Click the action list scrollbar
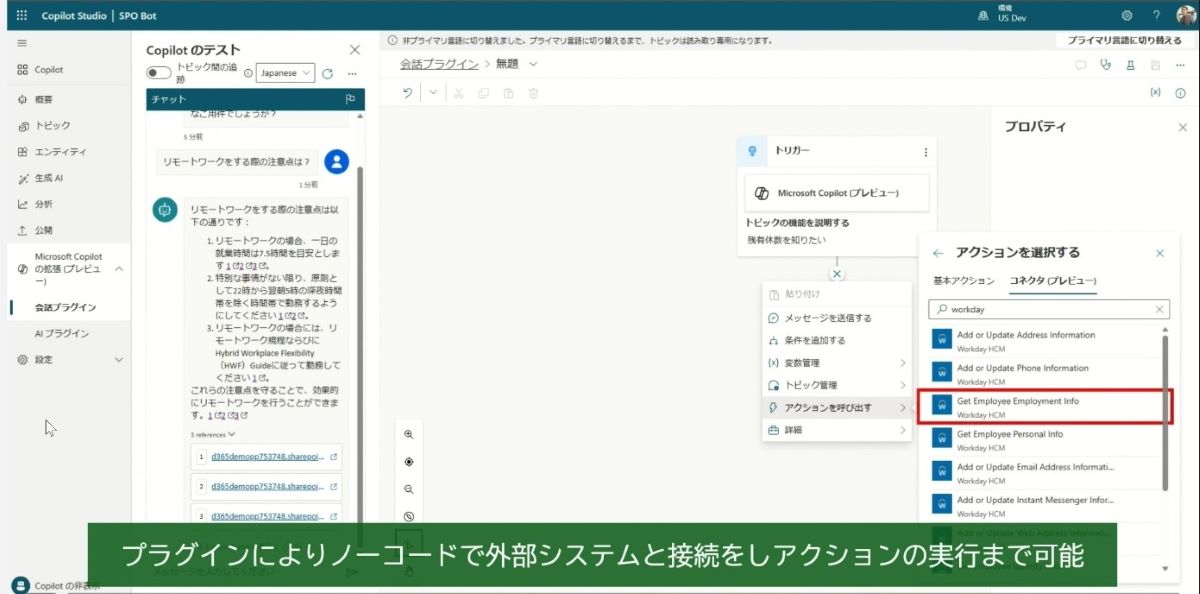 click(x=1165, y=414)
